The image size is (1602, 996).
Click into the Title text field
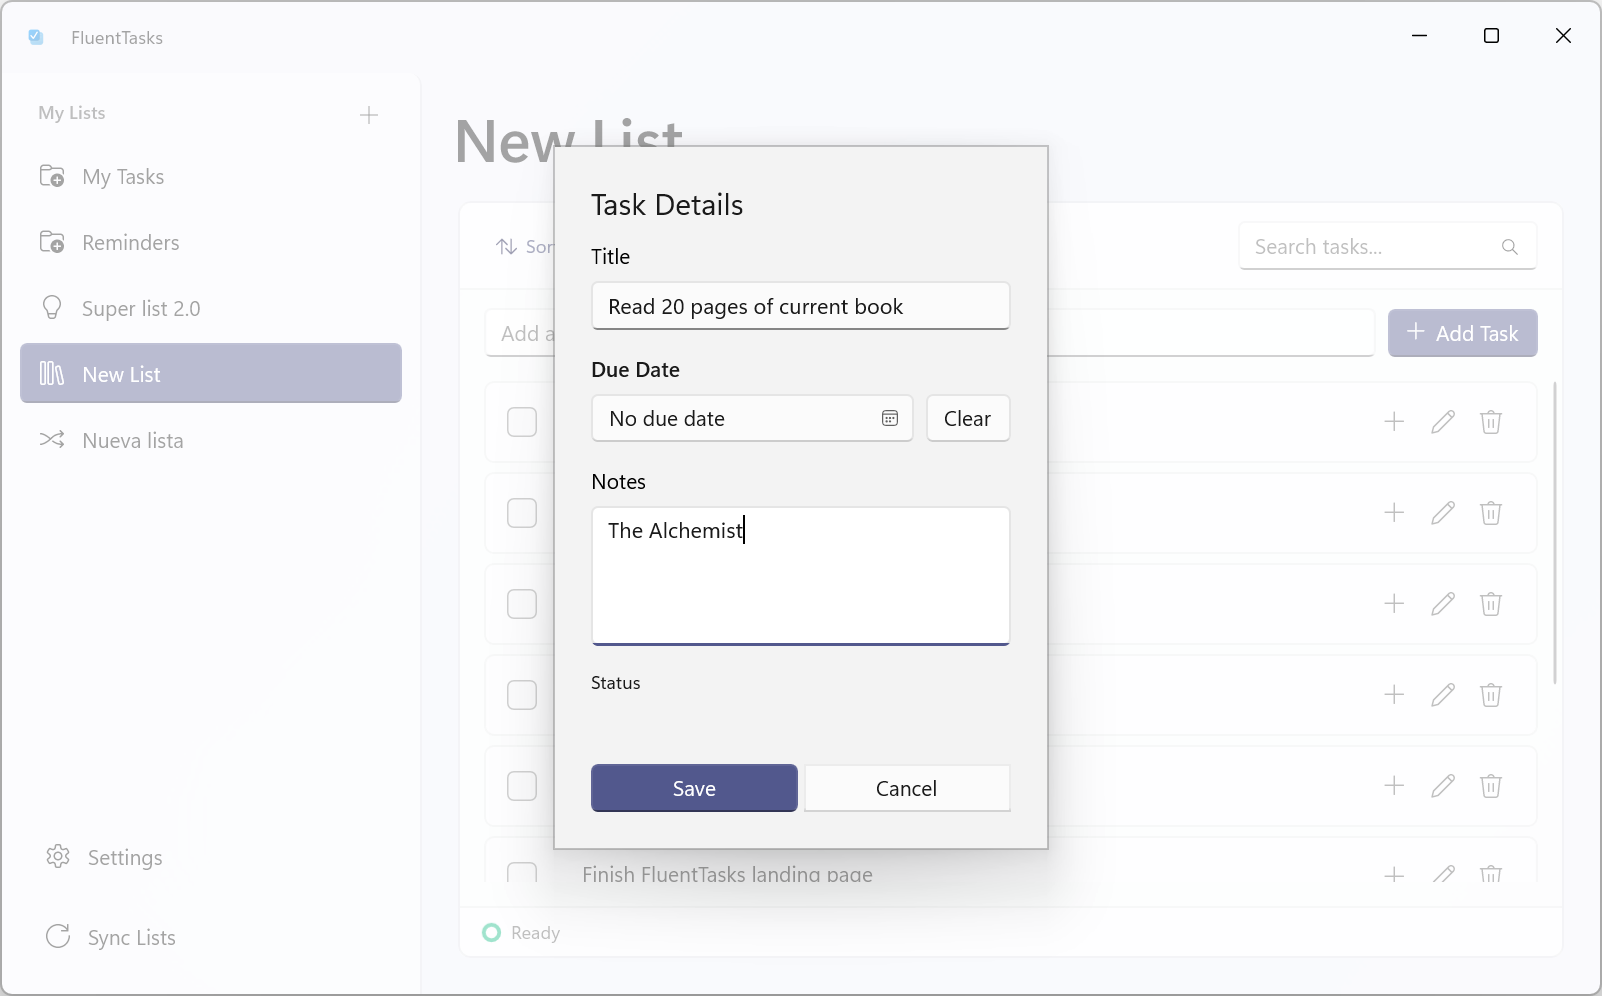(800, 306)
